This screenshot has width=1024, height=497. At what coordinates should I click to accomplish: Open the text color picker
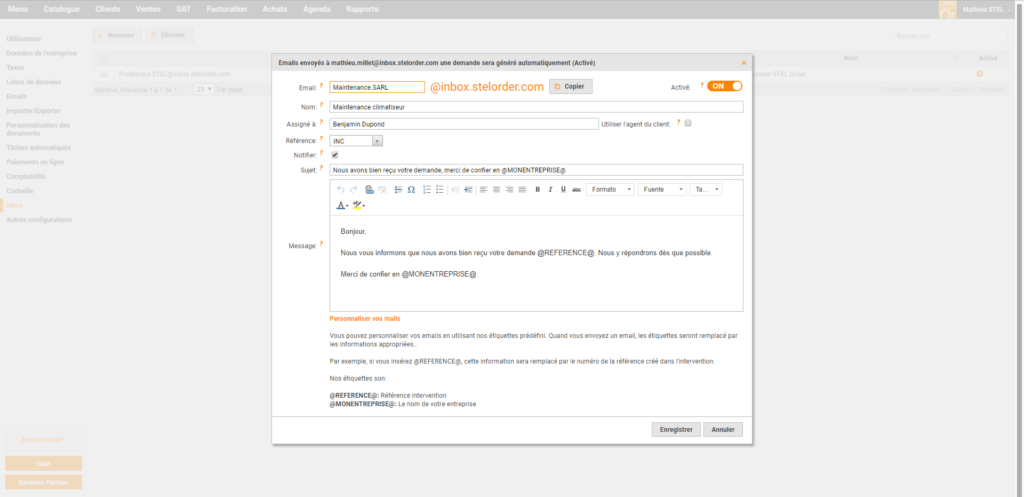click(x=342, y=205)
